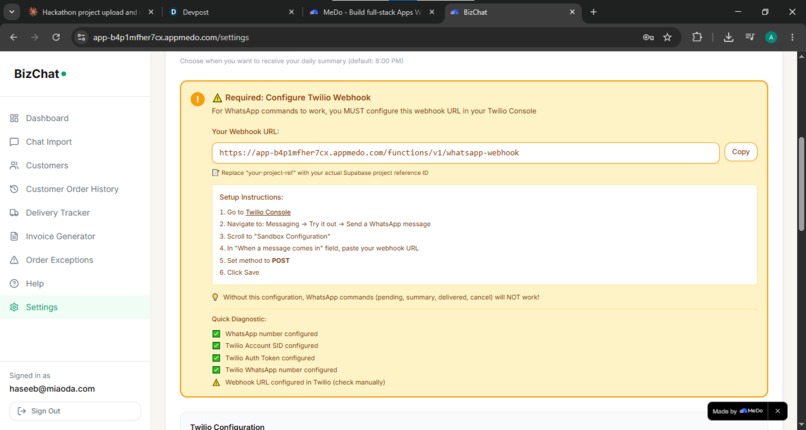Viewport: 806px width, 430px height.
Task: Click the BizChat logo
Action: click(x=40, y=74)
